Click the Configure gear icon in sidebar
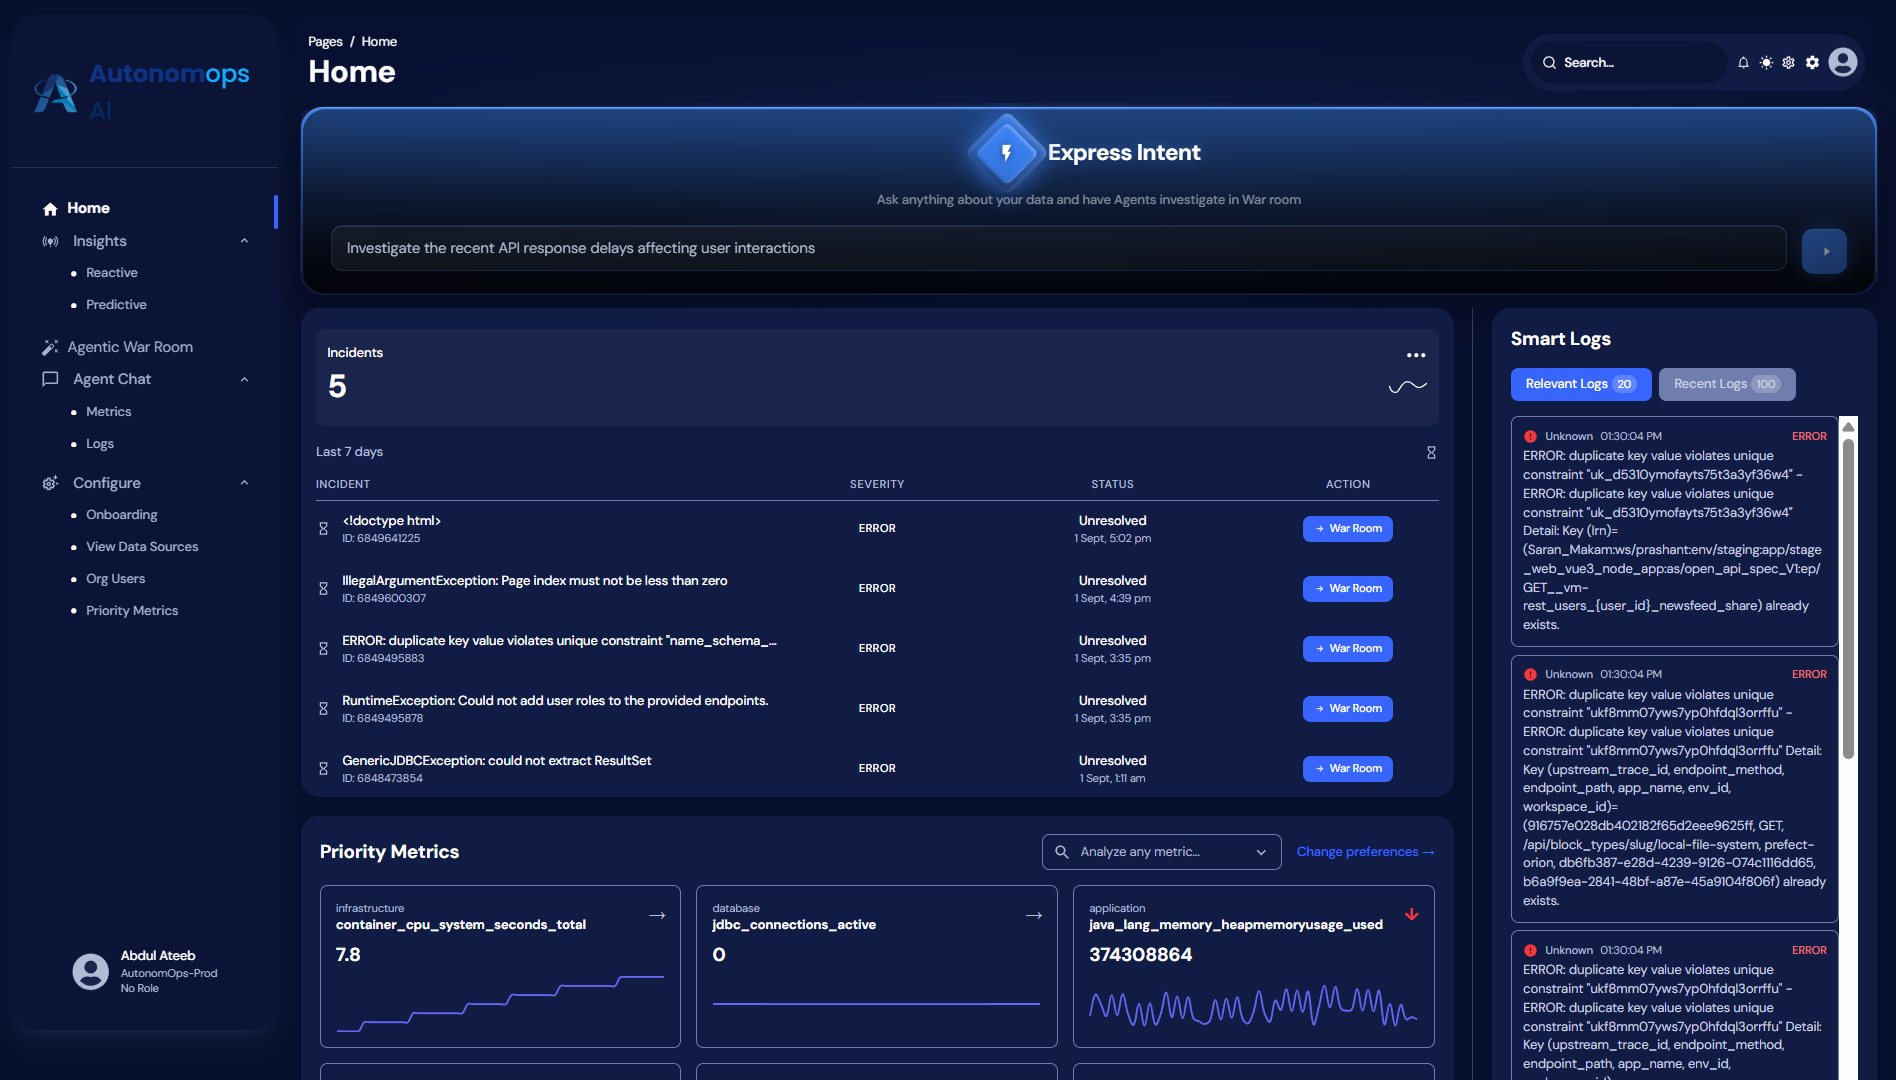 point(50,483)
